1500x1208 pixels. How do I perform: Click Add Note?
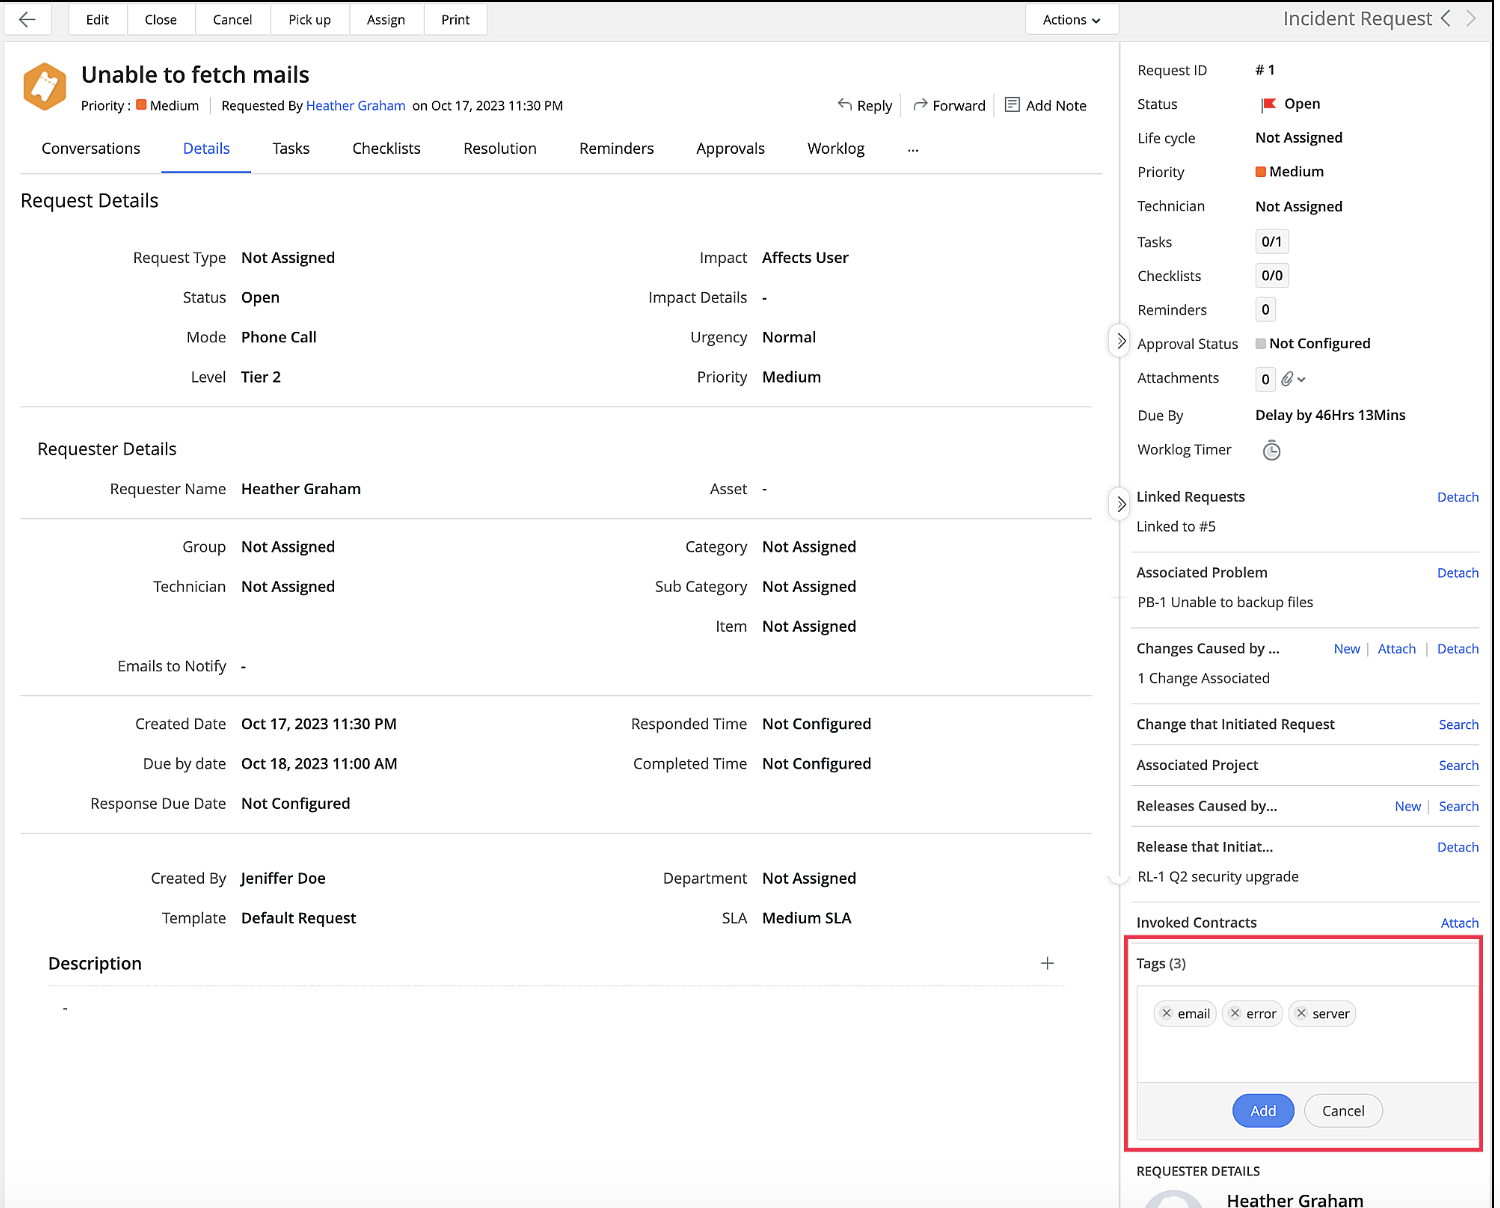click(1046, 106)
